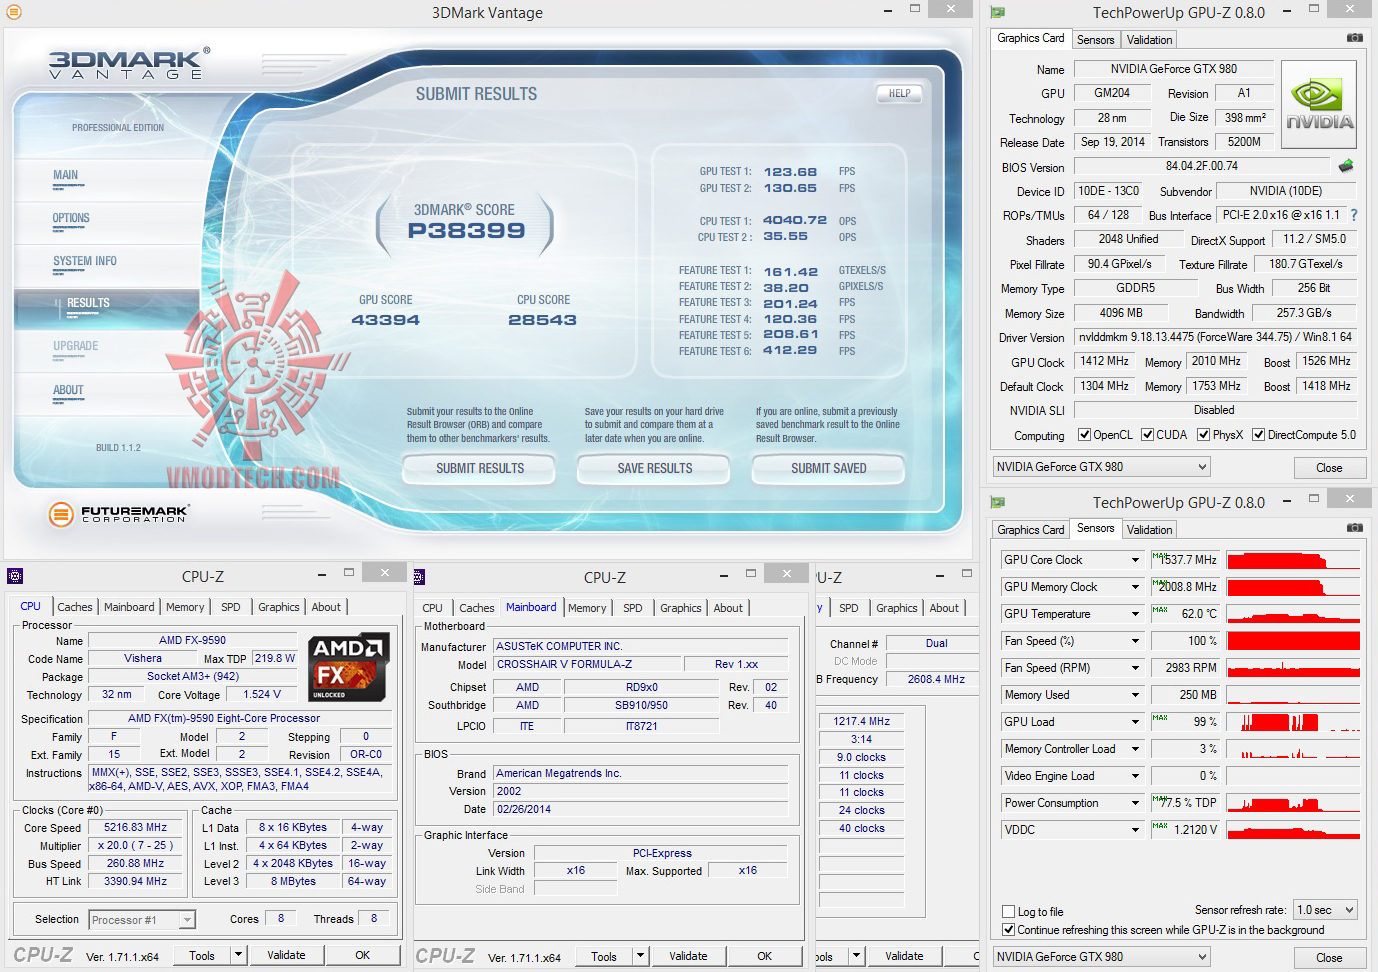This screenshot has width=1378, height=972.
Task: Toggle Continue refreshing in background checkbox
Action: (1009, 930)
